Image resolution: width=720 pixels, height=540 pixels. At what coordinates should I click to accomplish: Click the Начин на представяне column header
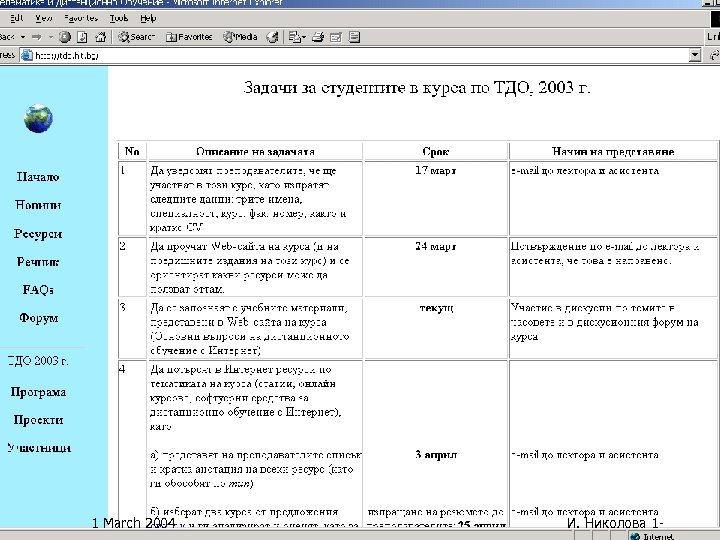click(613, 152)
